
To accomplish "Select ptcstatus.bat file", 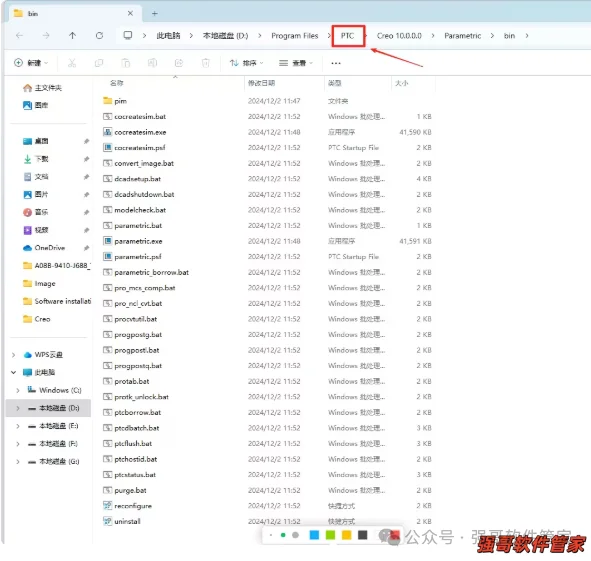I will [x=129, y=475].
